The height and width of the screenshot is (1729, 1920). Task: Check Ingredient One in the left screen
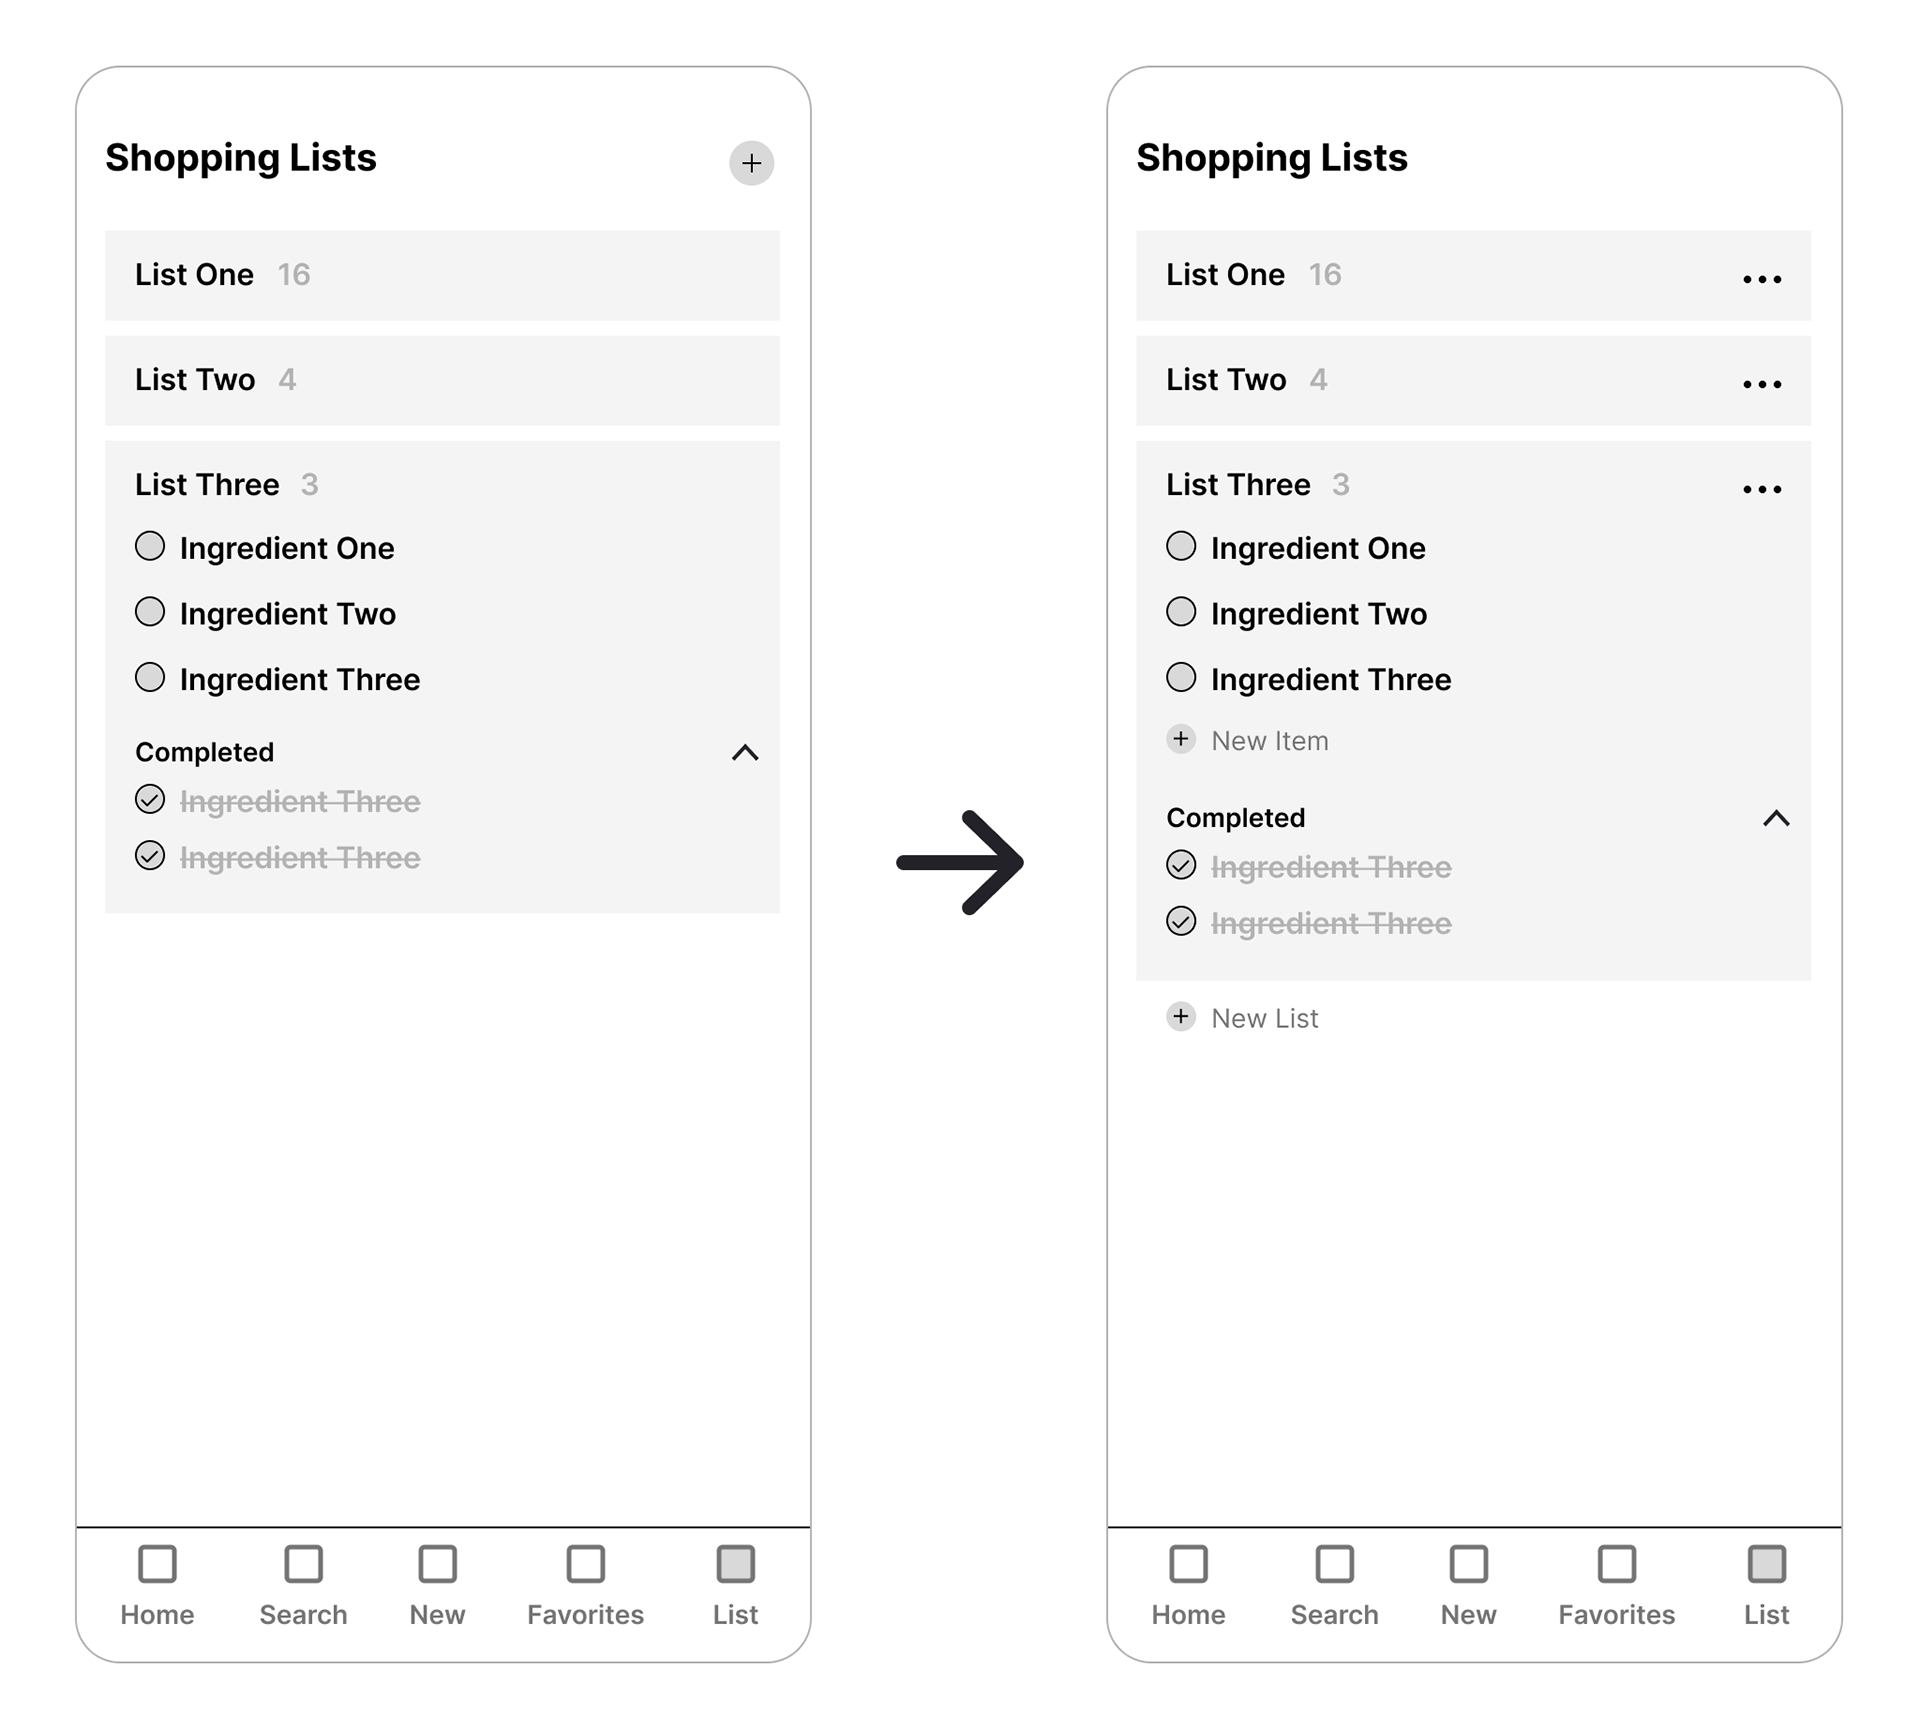150,546
